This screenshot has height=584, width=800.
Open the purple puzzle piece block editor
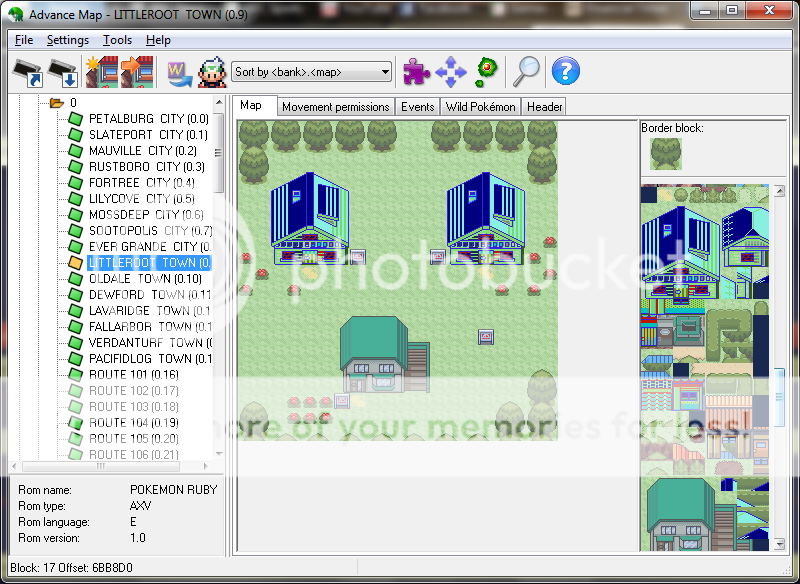pyautogui.click(x=416, y=71)
